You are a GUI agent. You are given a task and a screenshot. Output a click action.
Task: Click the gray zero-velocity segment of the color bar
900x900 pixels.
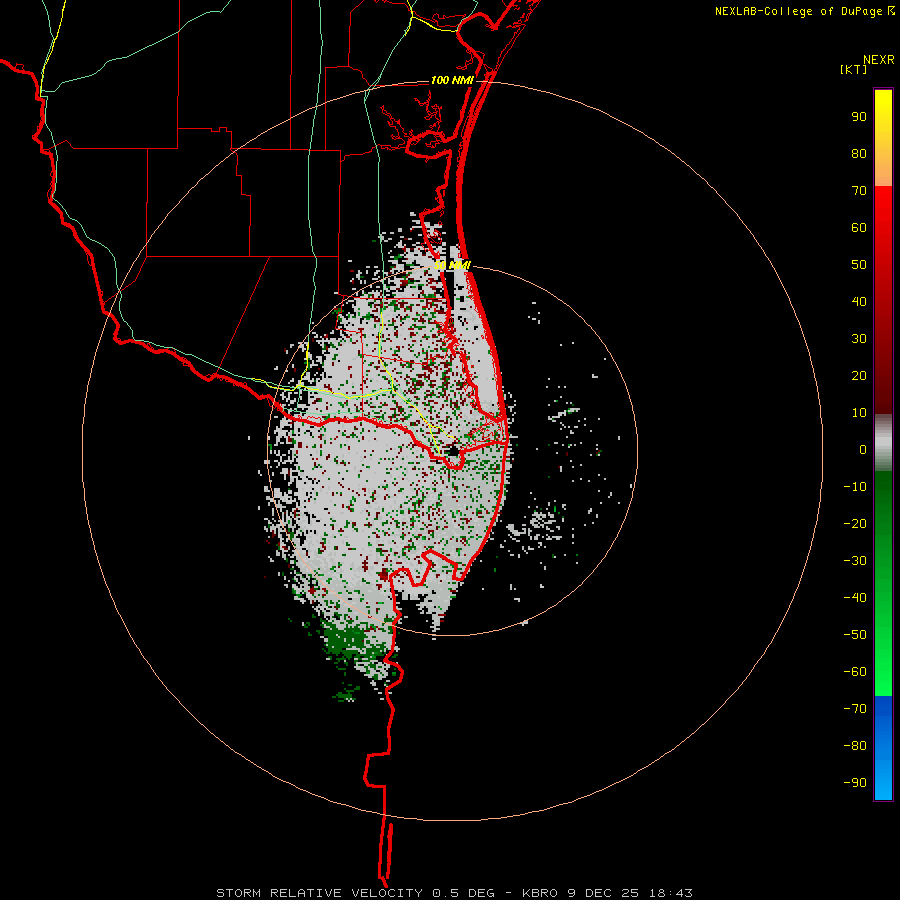(883, 443)
